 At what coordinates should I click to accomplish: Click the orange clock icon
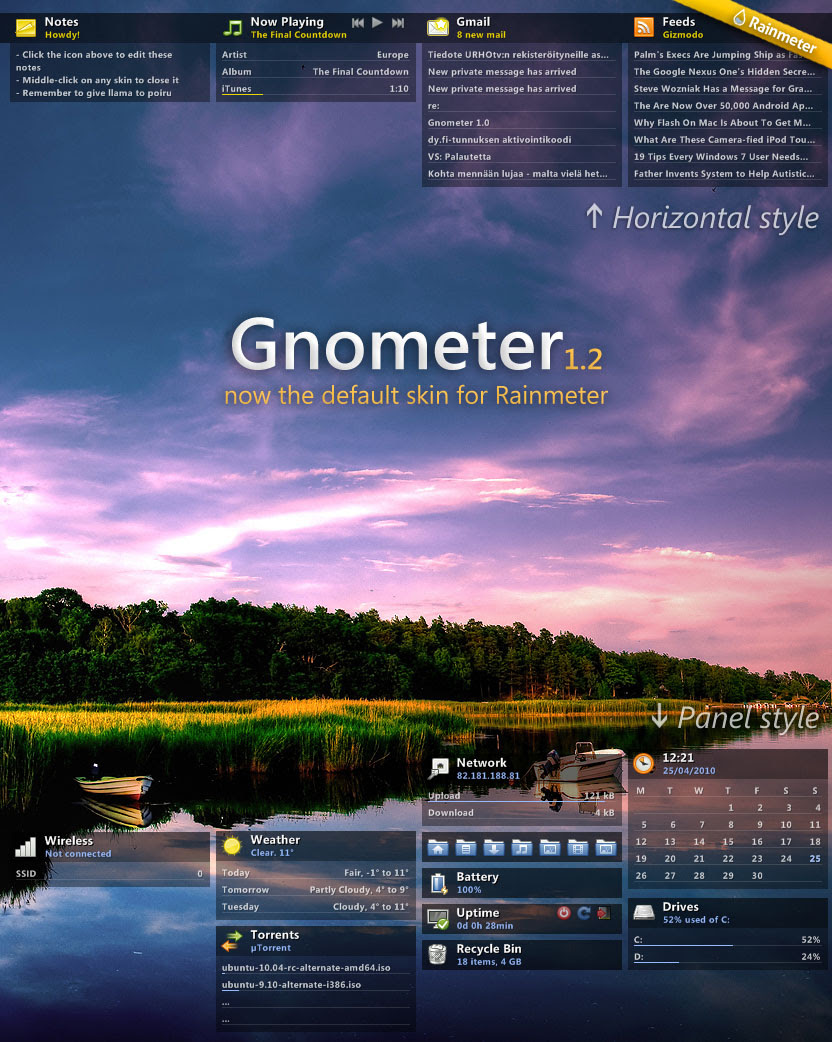[x=643, y=764]
